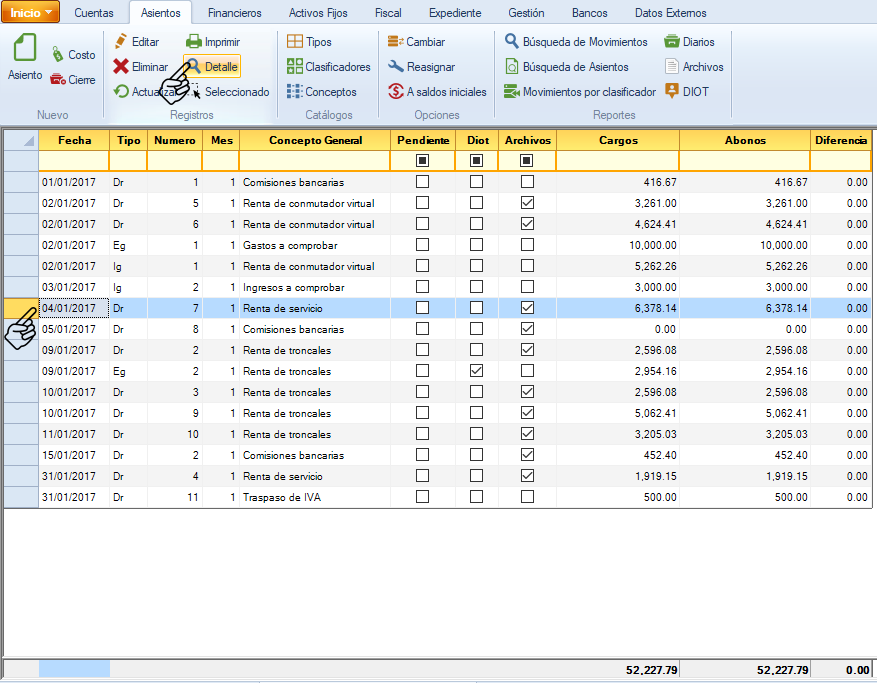Switch to the Financieros tab

pos(235,13)
